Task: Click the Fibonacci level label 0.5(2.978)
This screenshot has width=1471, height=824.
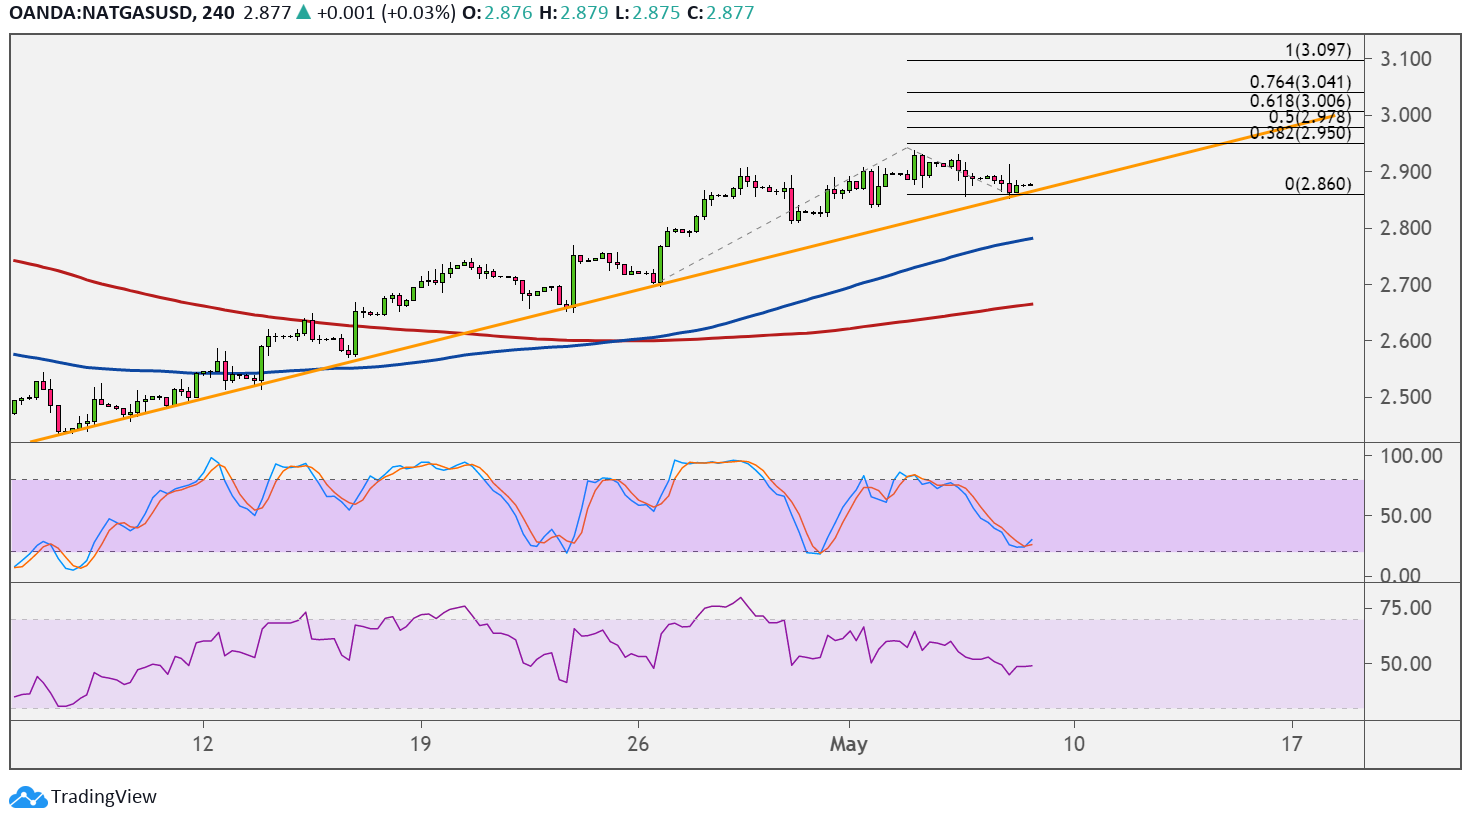Action: [x=1310, y=117]
